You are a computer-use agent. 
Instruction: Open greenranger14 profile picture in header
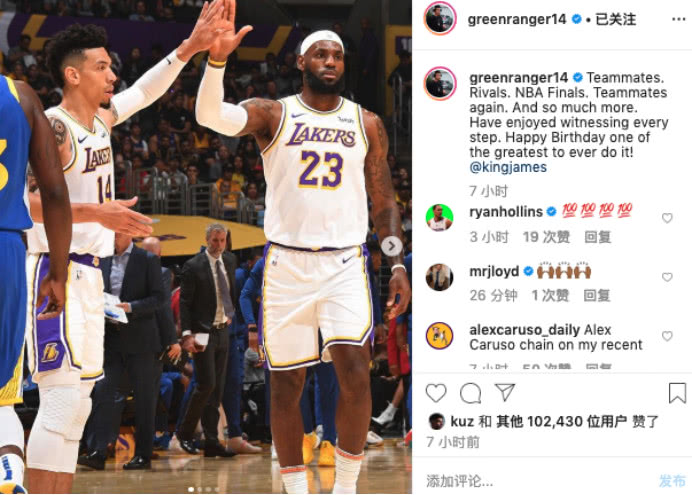pos(440,19)
